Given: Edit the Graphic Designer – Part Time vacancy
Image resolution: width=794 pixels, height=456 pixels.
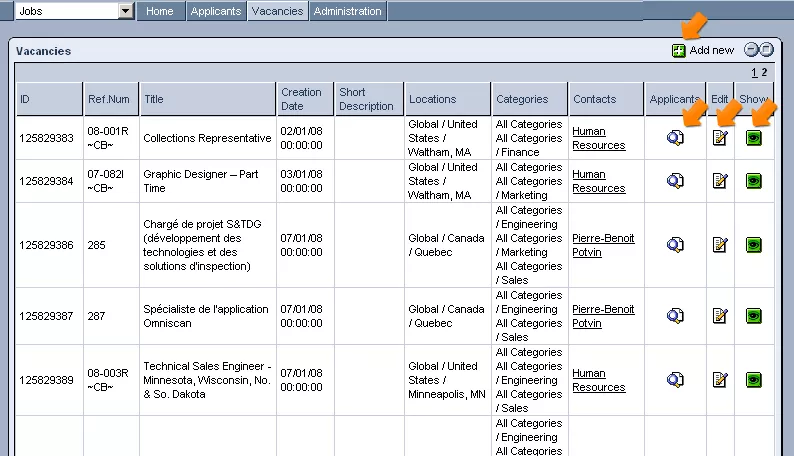Looking at the screenshot, I should [720, 181].
